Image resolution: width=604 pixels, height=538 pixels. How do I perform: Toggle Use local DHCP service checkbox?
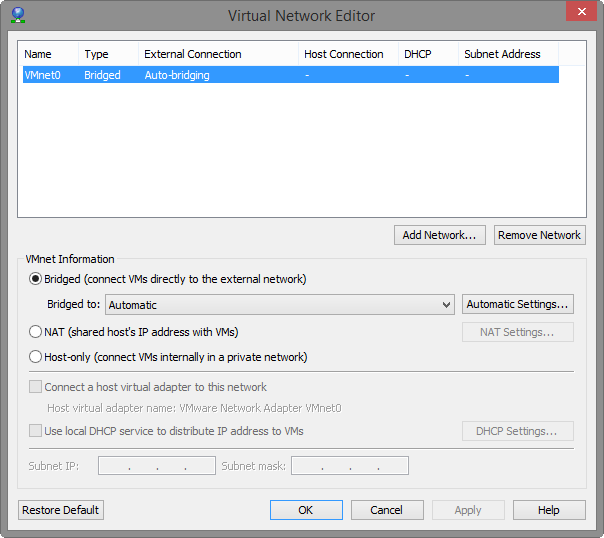tap(35, 431)
